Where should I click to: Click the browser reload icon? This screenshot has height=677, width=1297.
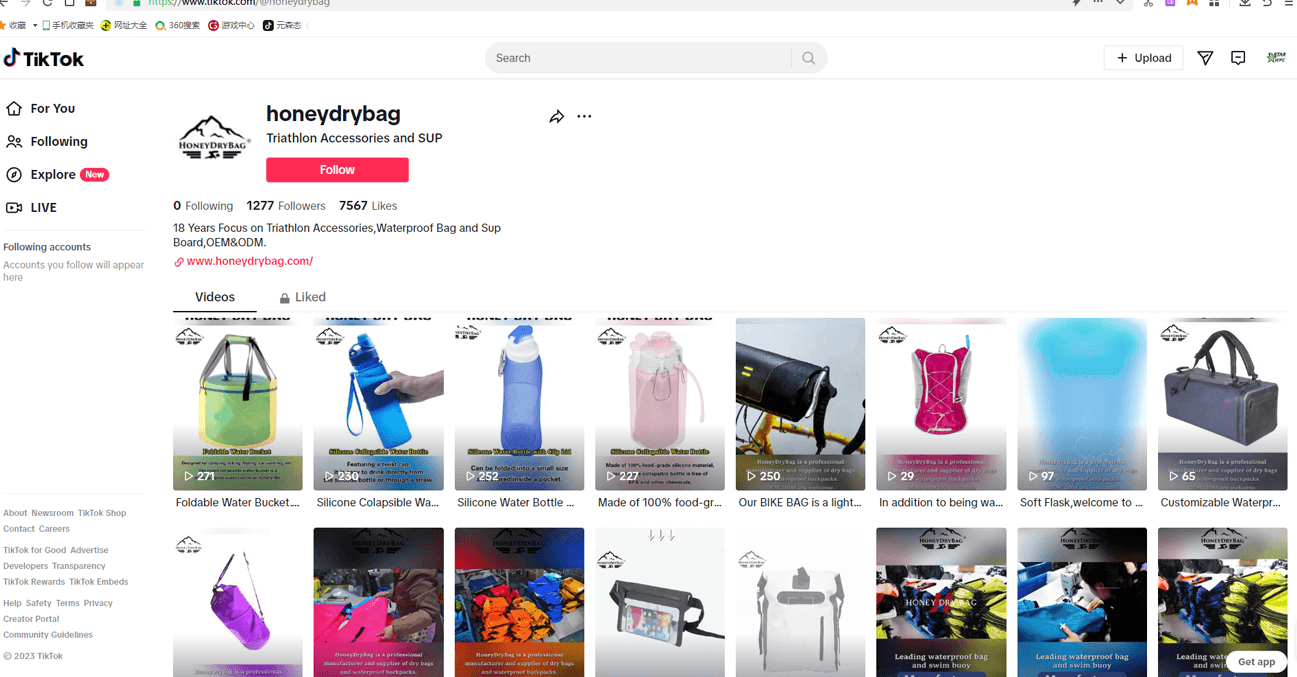pos(47,3)
